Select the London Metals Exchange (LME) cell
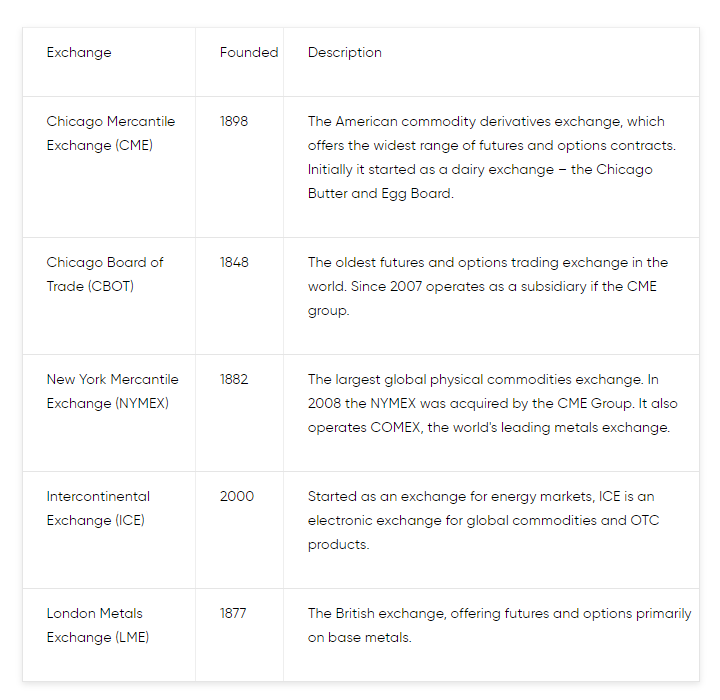This screenshot has width=720, height=700. 97,625
